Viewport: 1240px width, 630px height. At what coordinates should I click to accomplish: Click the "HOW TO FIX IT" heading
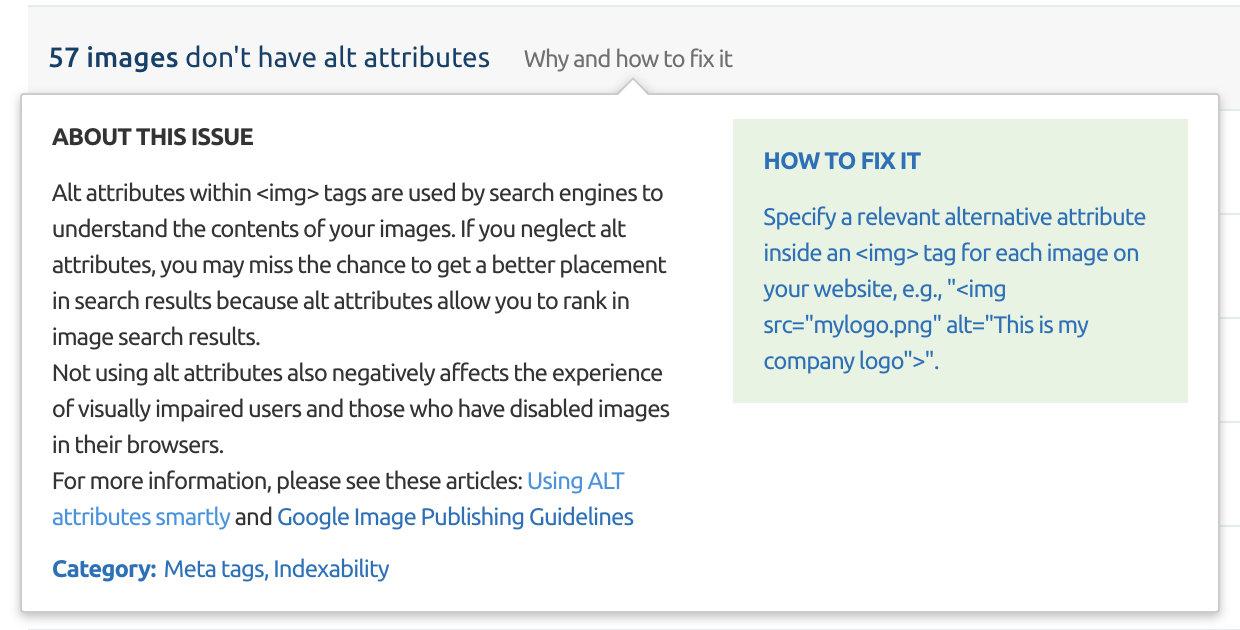841,161
